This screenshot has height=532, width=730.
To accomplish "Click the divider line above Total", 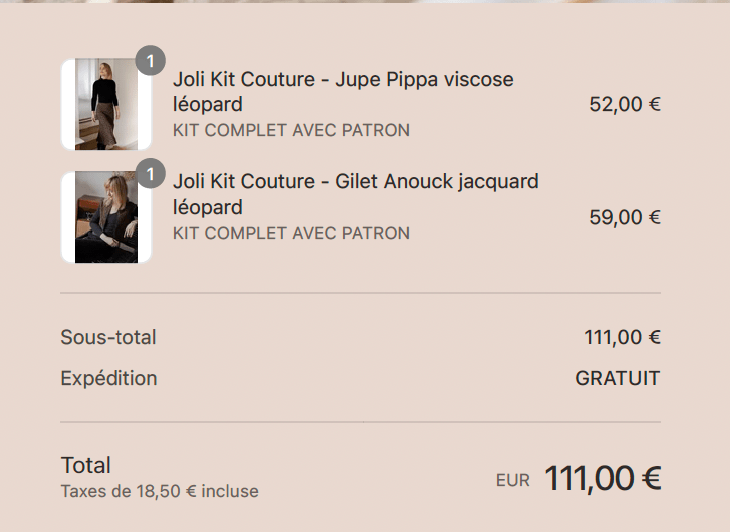I will [360, 422].
